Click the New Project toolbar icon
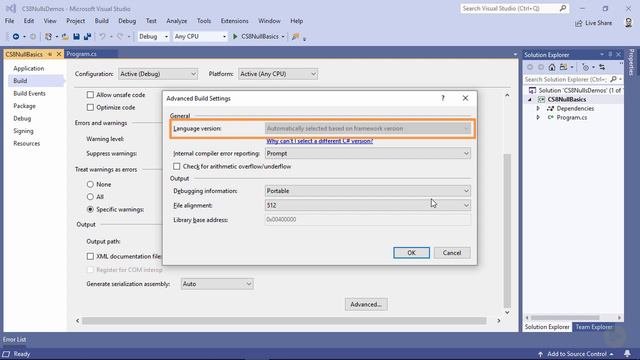 (48, 37)
